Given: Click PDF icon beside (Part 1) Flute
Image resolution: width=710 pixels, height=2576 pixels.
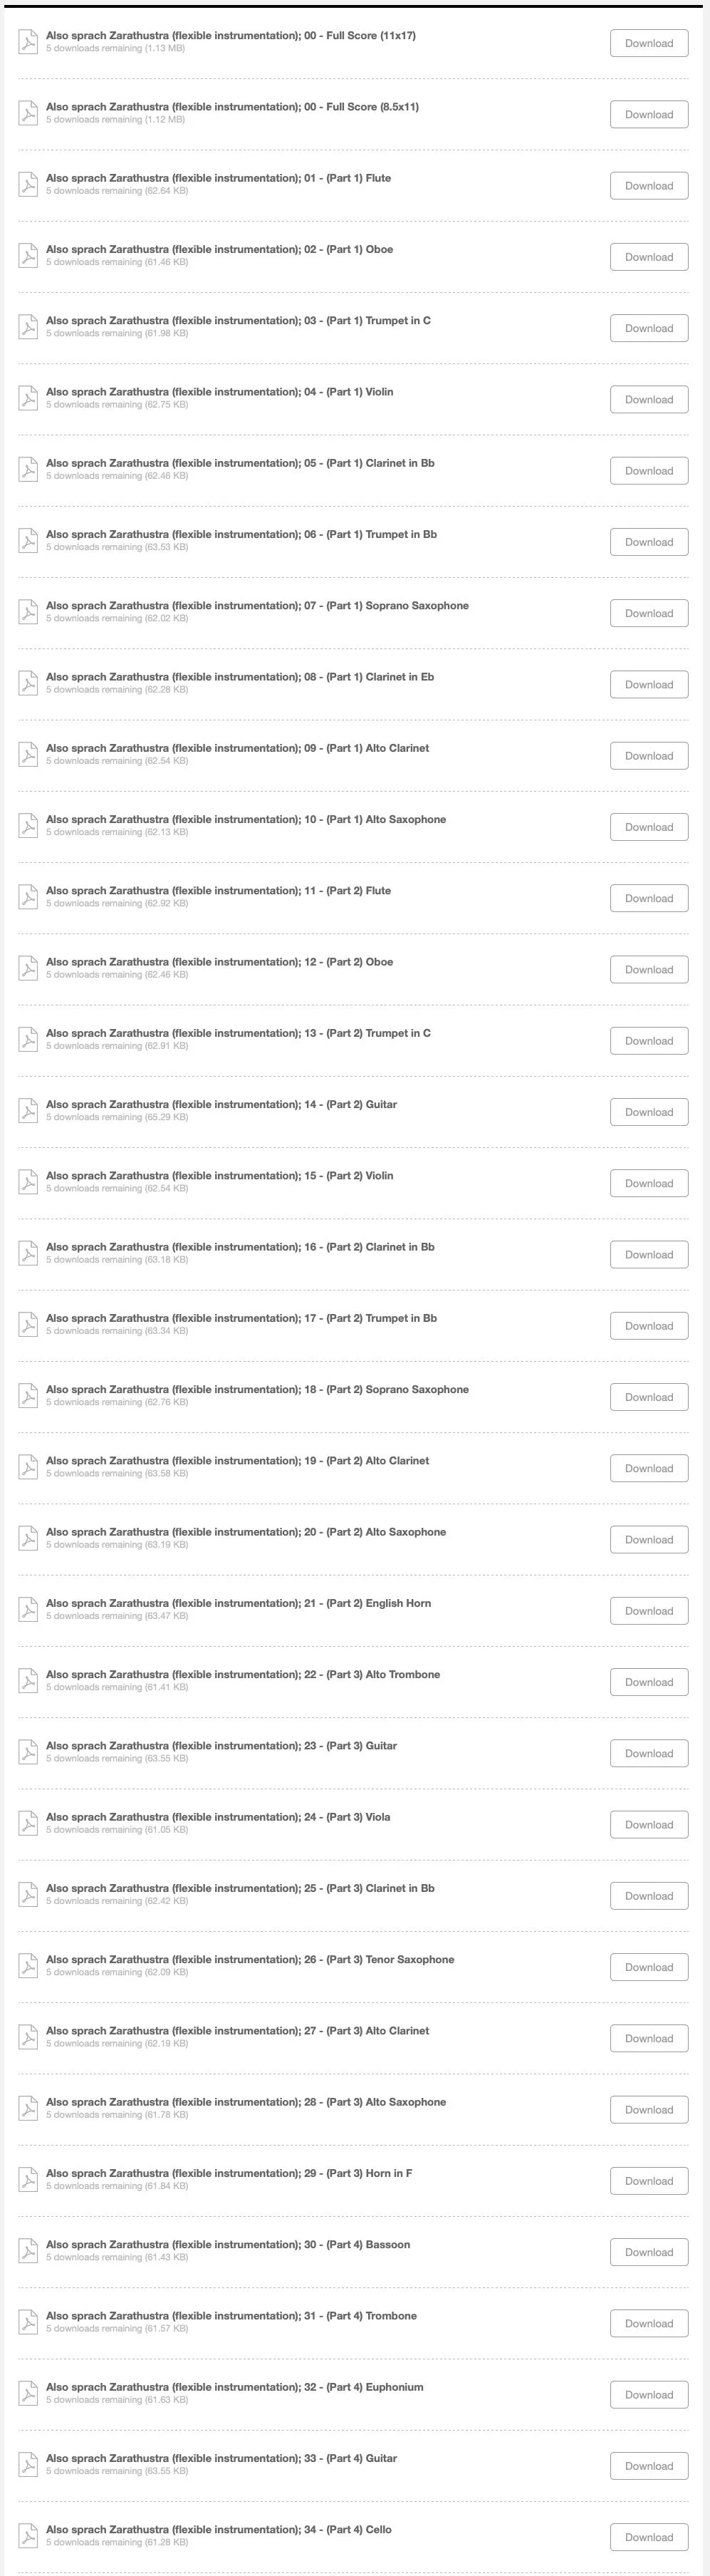Looking at the screenshot, I should [x=29, y=185].
